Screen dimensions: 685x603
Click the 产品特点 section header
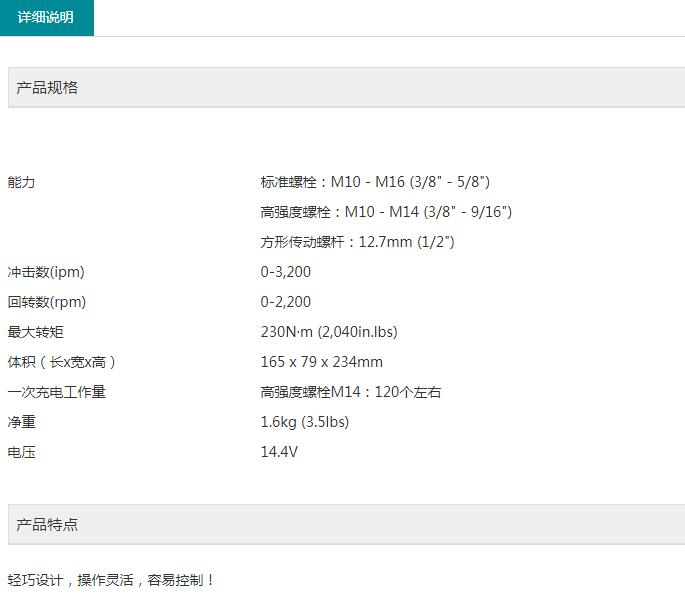47,524
